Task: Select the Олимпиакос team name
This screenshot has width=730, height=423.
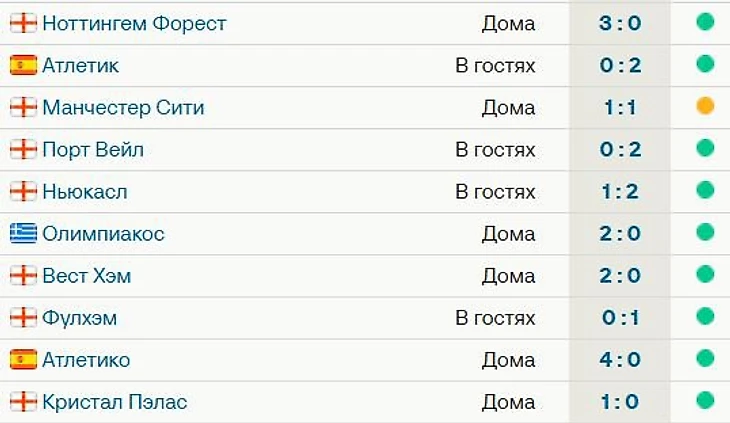Action: click(103, 234)
